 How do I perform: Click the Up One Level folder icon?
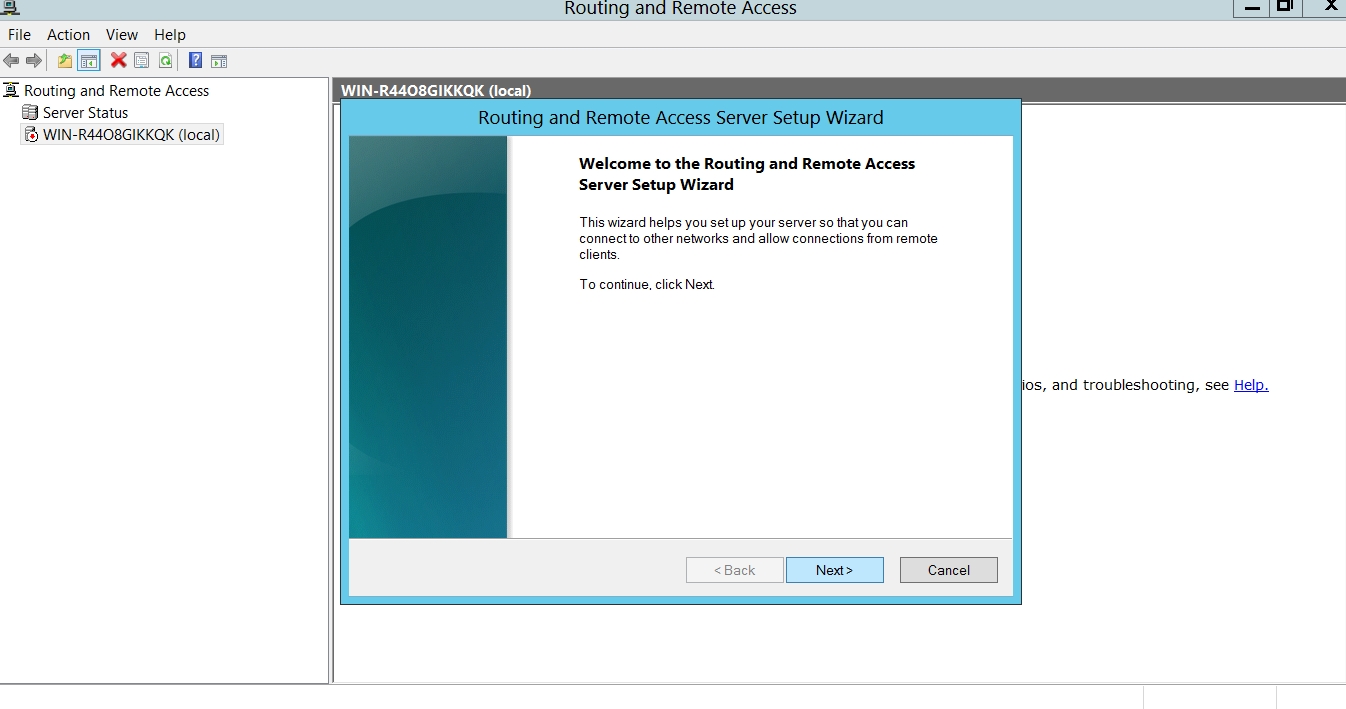pyautogui.click(x=65, y=61)
